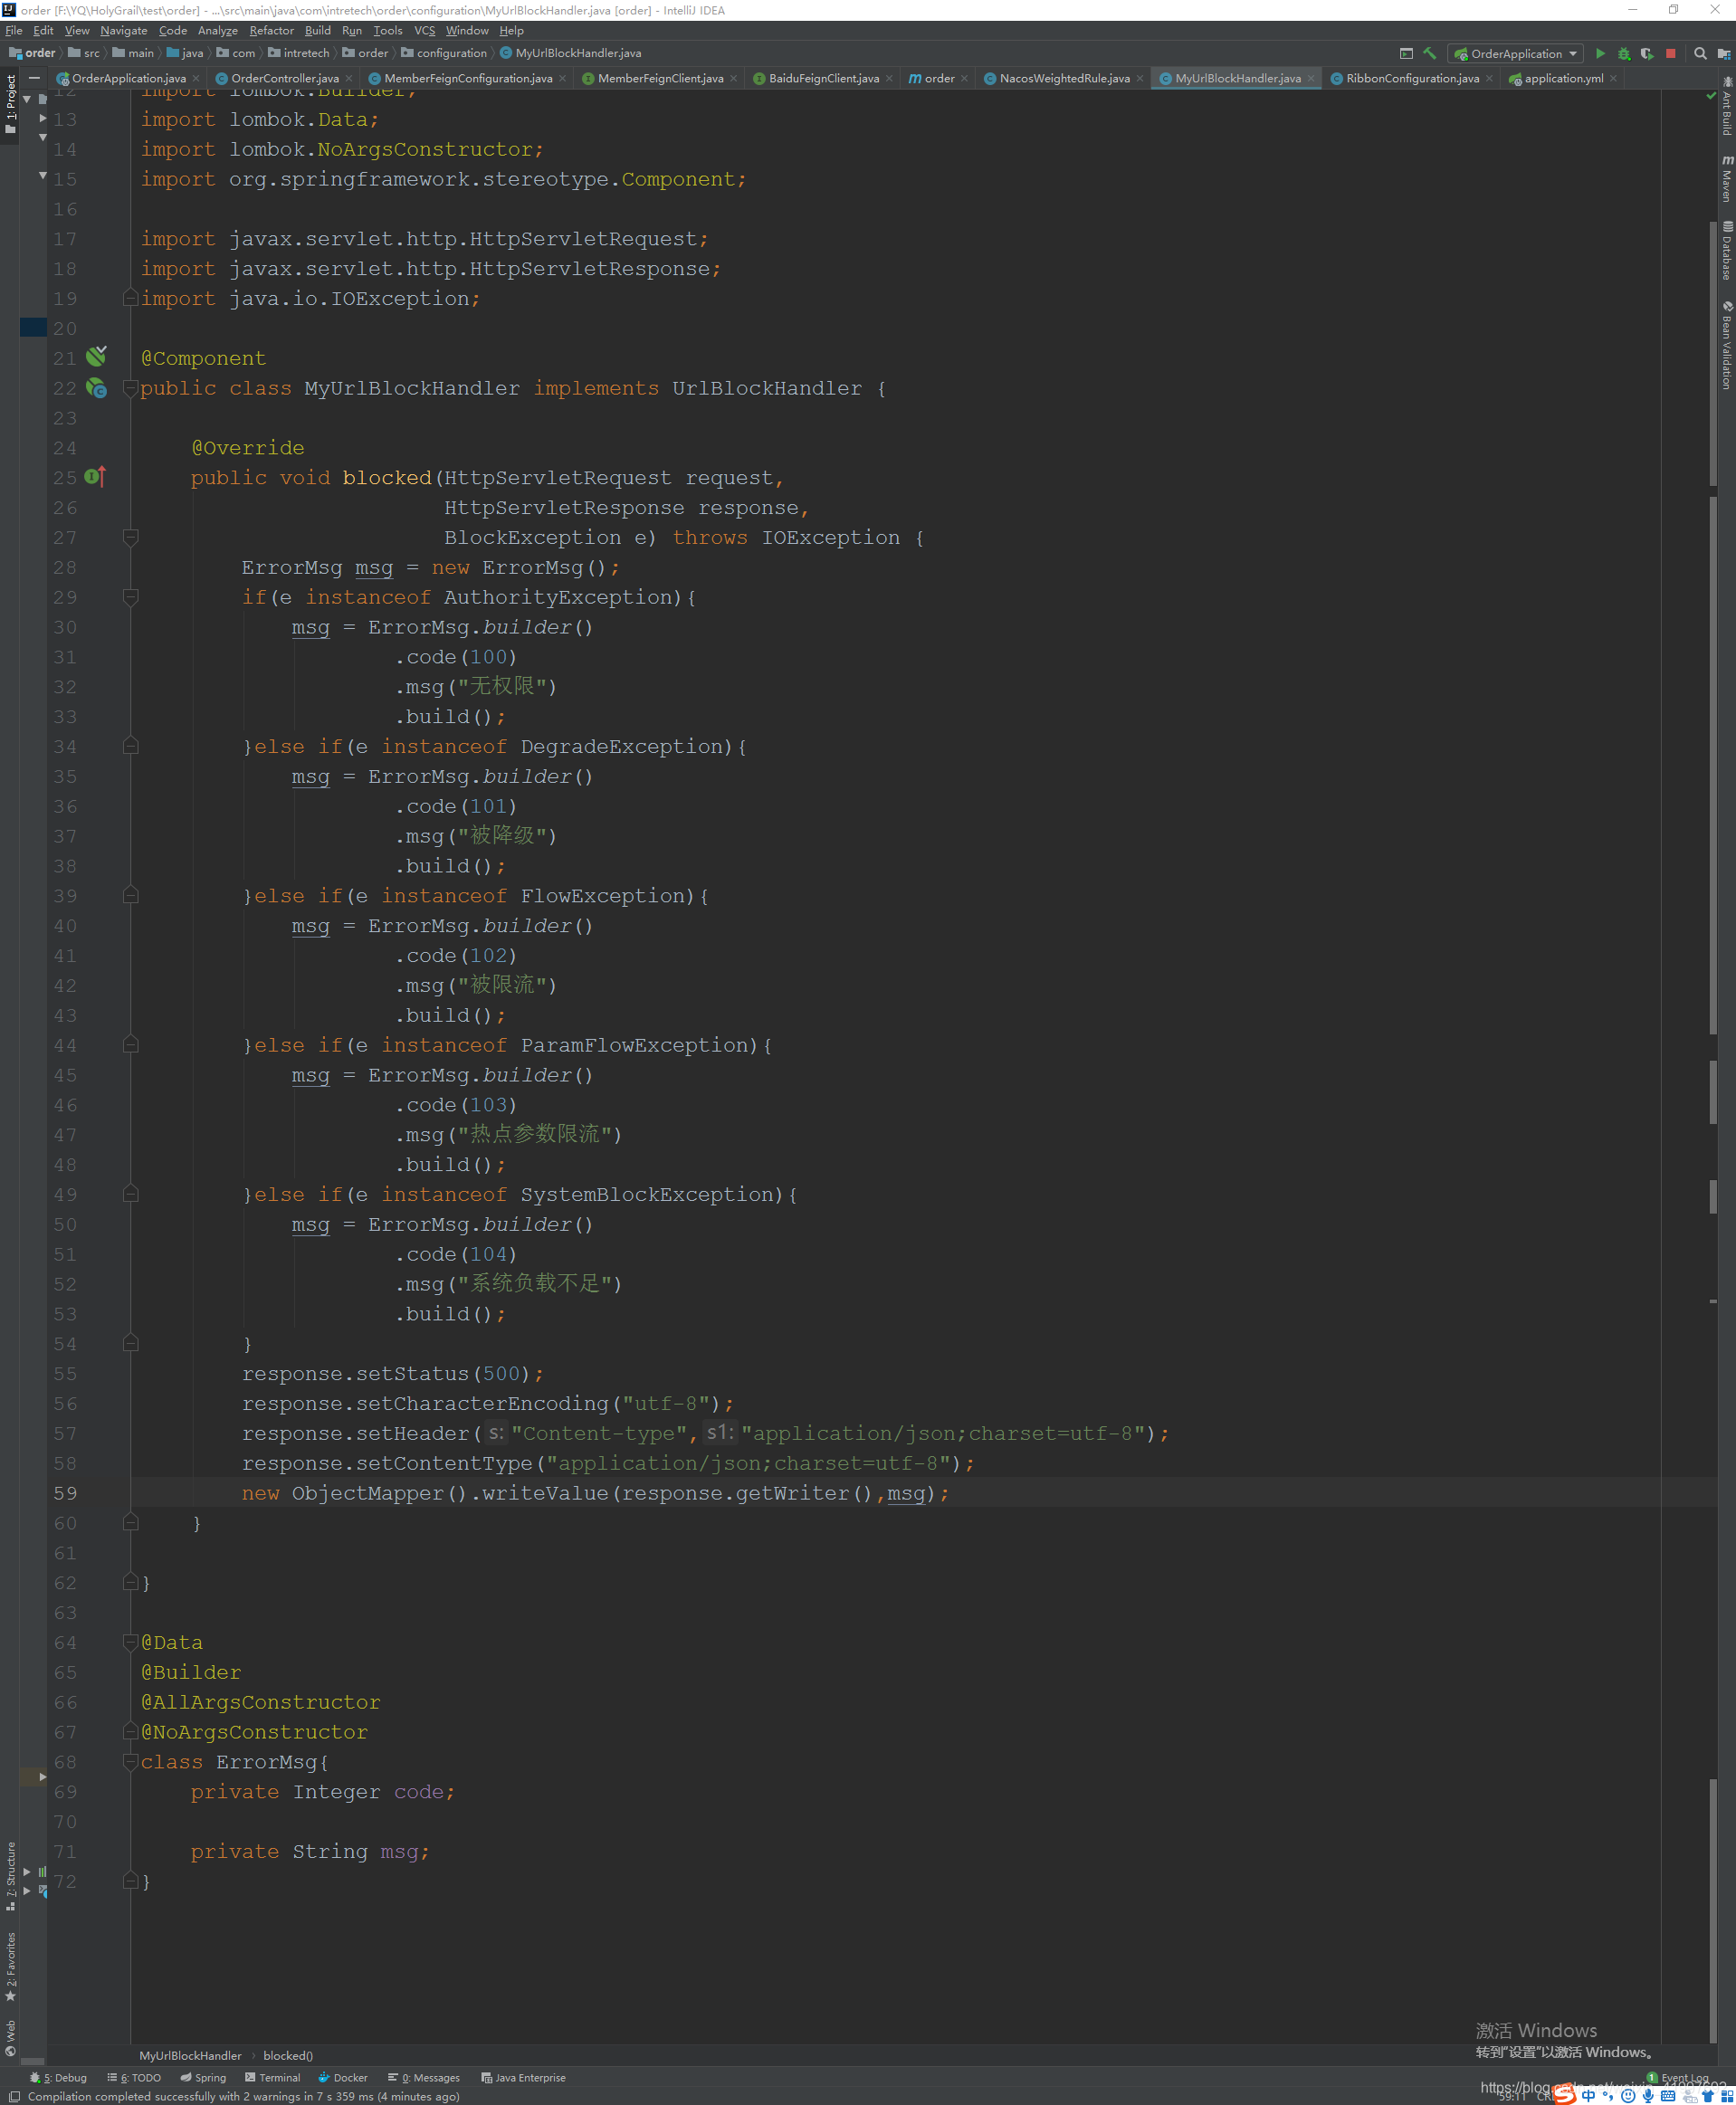Switch to MemberFeignConfiguration.java tab

pyautogui.click(x=467, y=78)
